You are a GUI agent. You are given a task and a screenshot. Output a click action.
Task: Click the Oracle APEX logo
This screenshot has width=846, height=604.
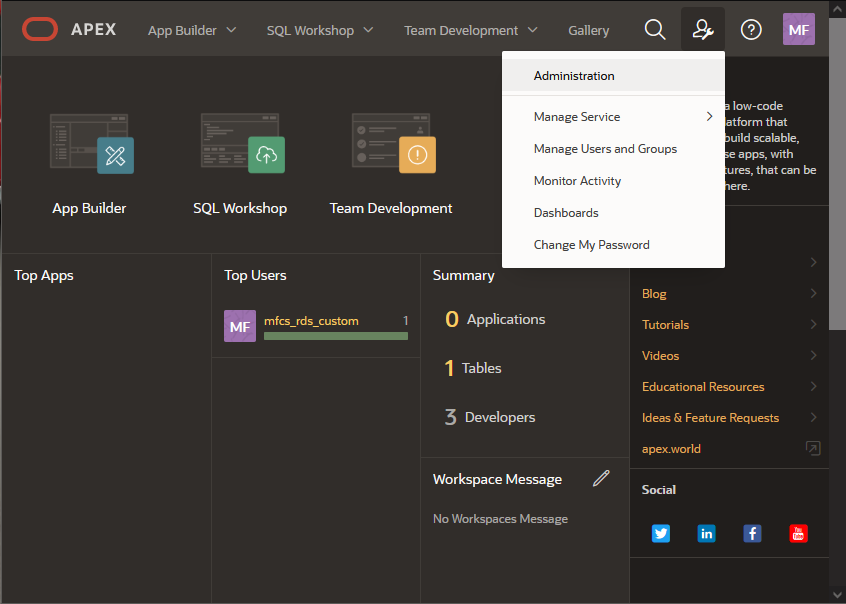click(x=69, y=29)
